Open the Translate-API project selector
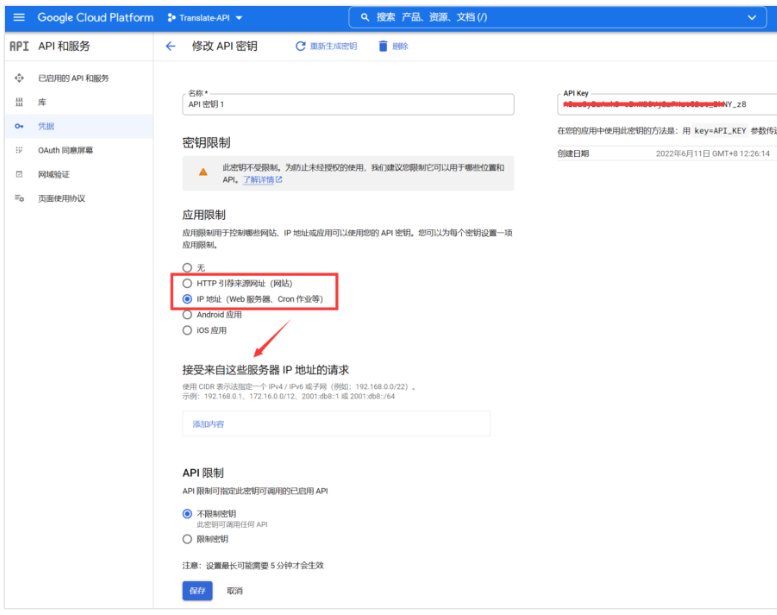The width and height of the screenshot is (777, 615). click(x=205, y=18)
